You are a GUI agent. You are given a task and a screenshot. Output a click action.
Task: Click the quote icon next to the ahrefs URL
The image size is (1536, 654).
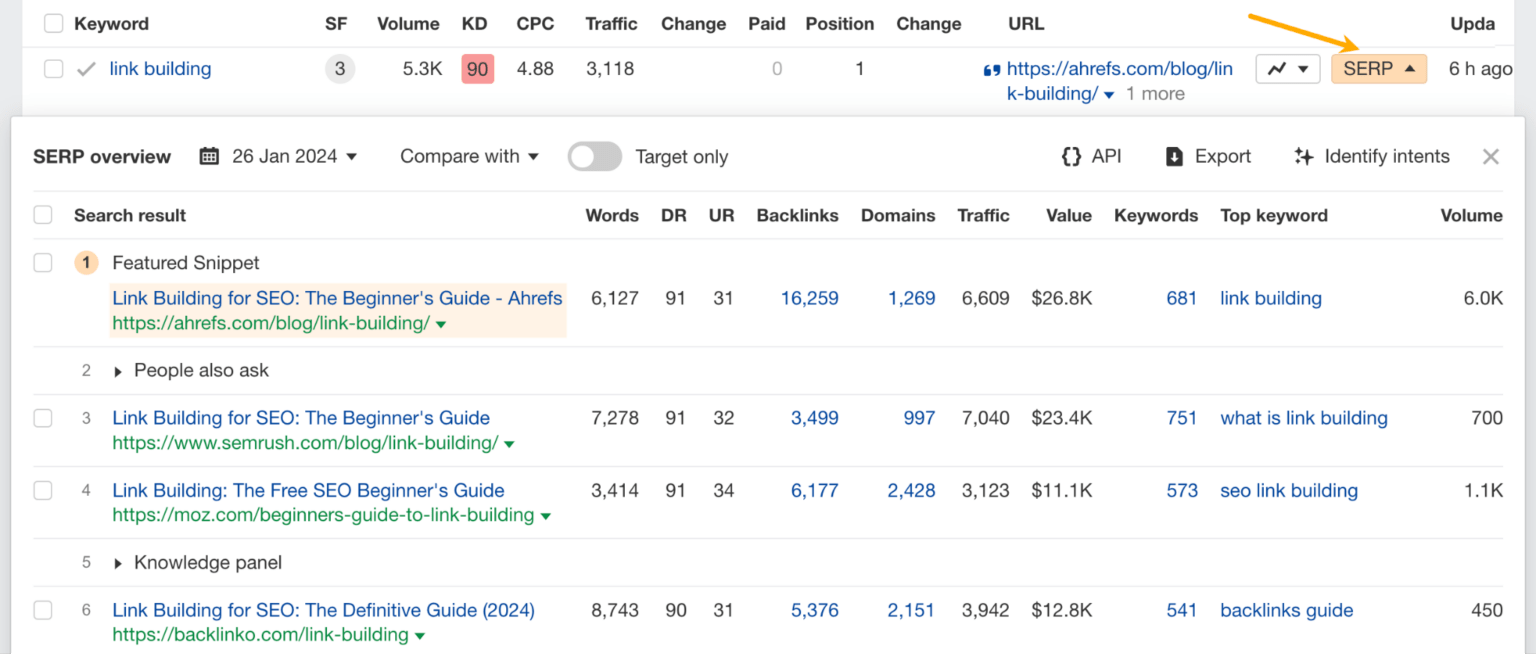pyautogui.click(x=991, y=69)
